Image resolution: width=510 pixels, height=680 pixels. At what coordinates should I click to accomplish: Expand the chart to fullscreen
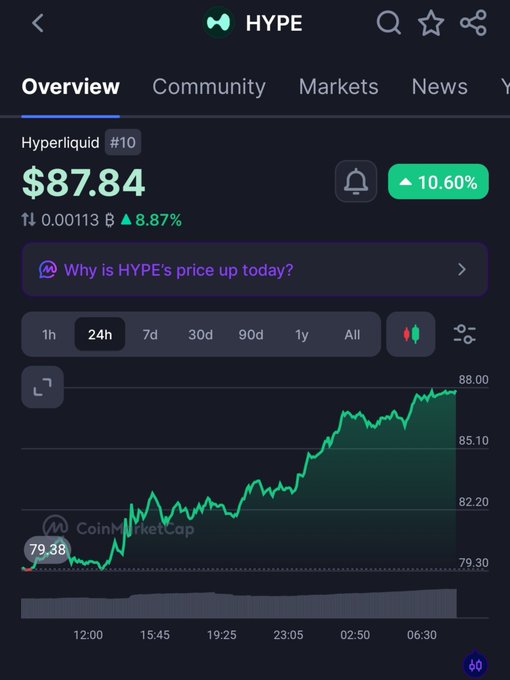[x=42, y=387]
